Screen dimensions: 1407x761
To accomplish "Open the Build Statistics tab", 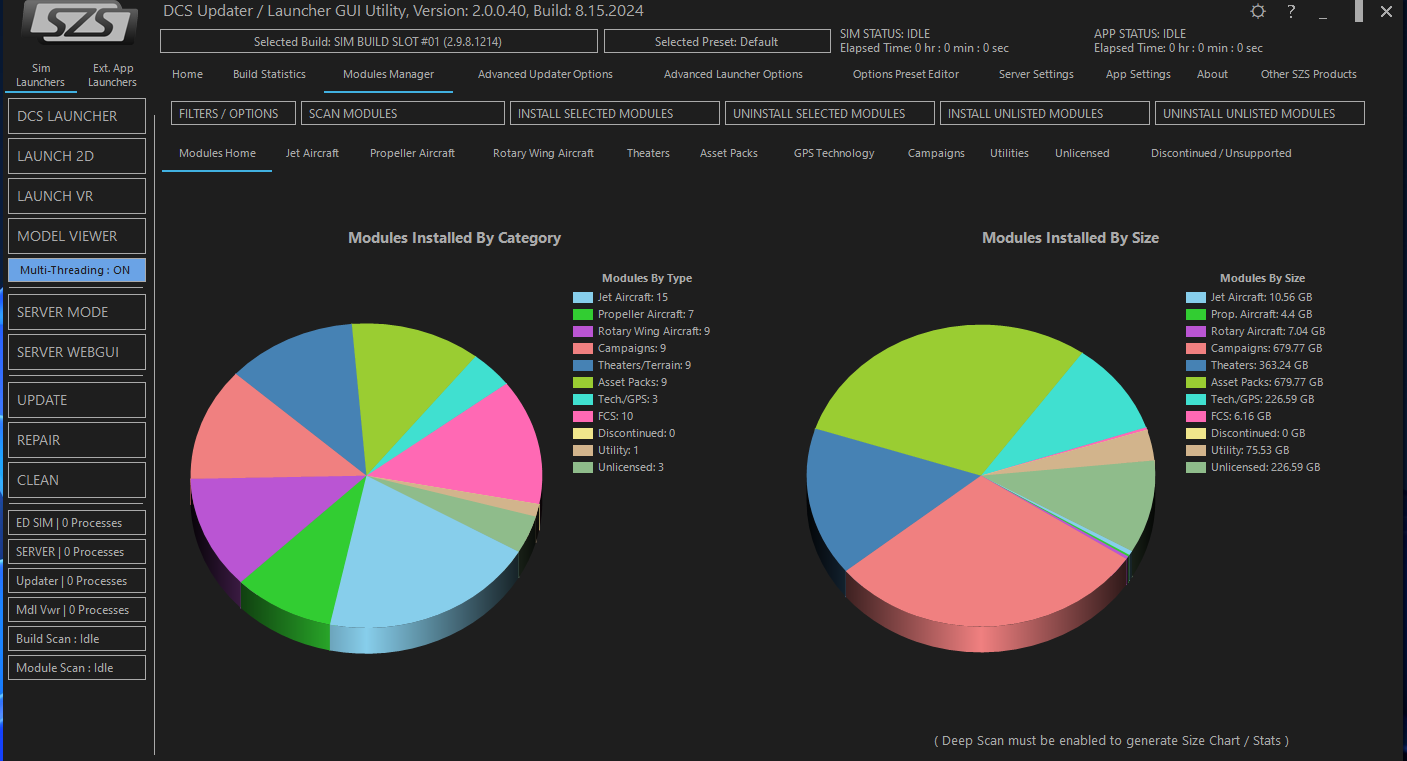I will click(x=269, y=74).
